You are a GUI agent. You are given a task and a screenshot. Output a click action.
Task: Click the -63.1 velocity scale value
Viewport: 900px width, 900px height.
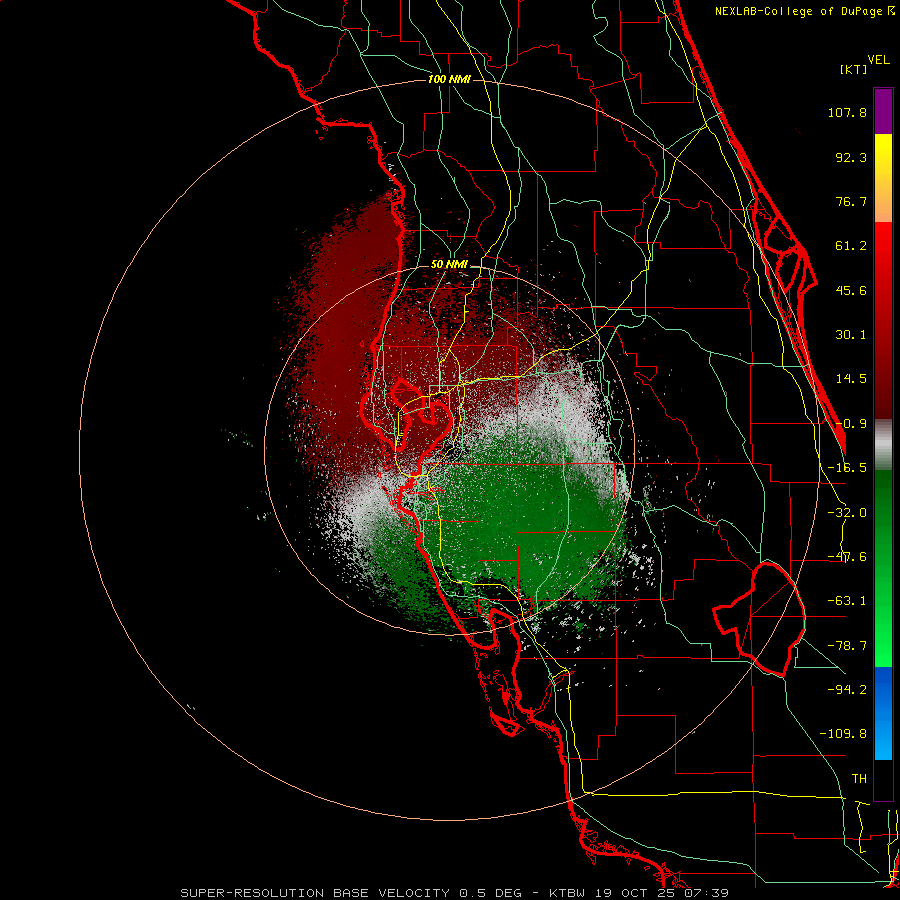847,601
